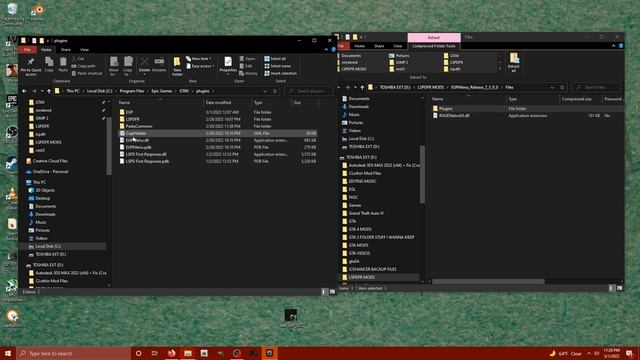Viewport: 640px width, 360px height.
Task: Switch to Share tab in plugins window
Action: tap(65, 49)
